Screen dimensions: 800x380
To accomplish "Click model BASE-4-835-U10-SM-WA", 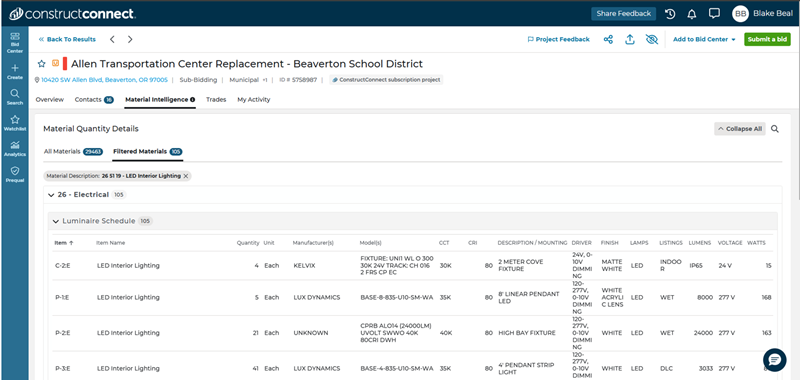I will point(396,368).
